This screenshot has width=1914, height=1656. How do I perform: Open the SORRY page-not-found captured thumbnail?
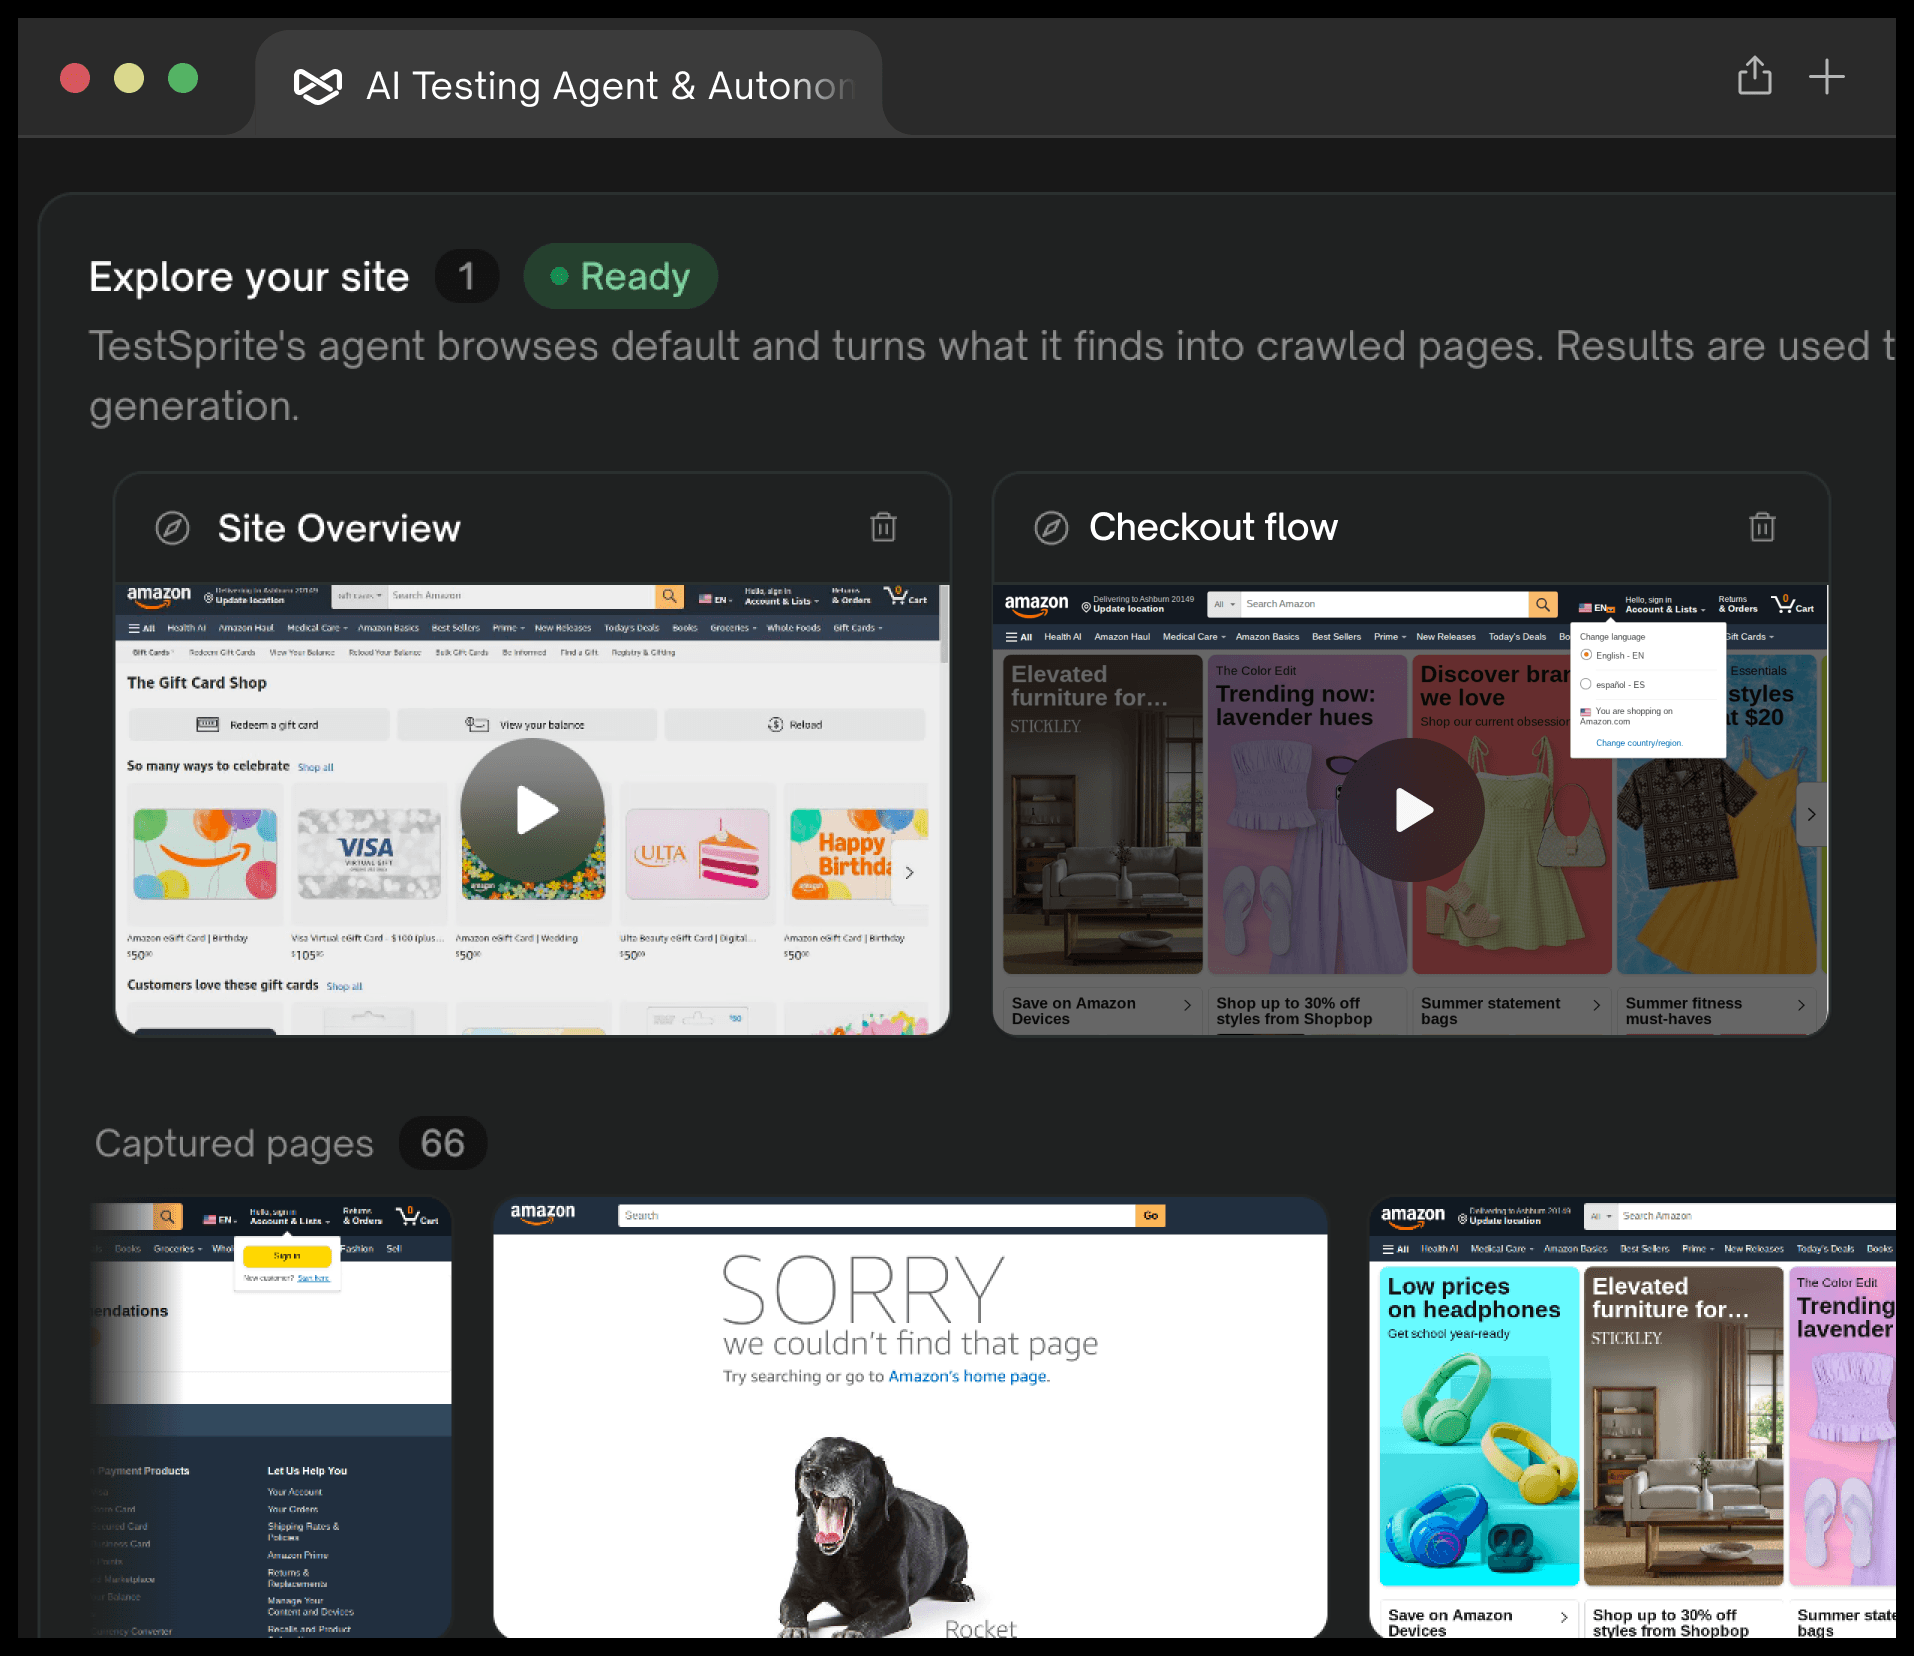910,1417
